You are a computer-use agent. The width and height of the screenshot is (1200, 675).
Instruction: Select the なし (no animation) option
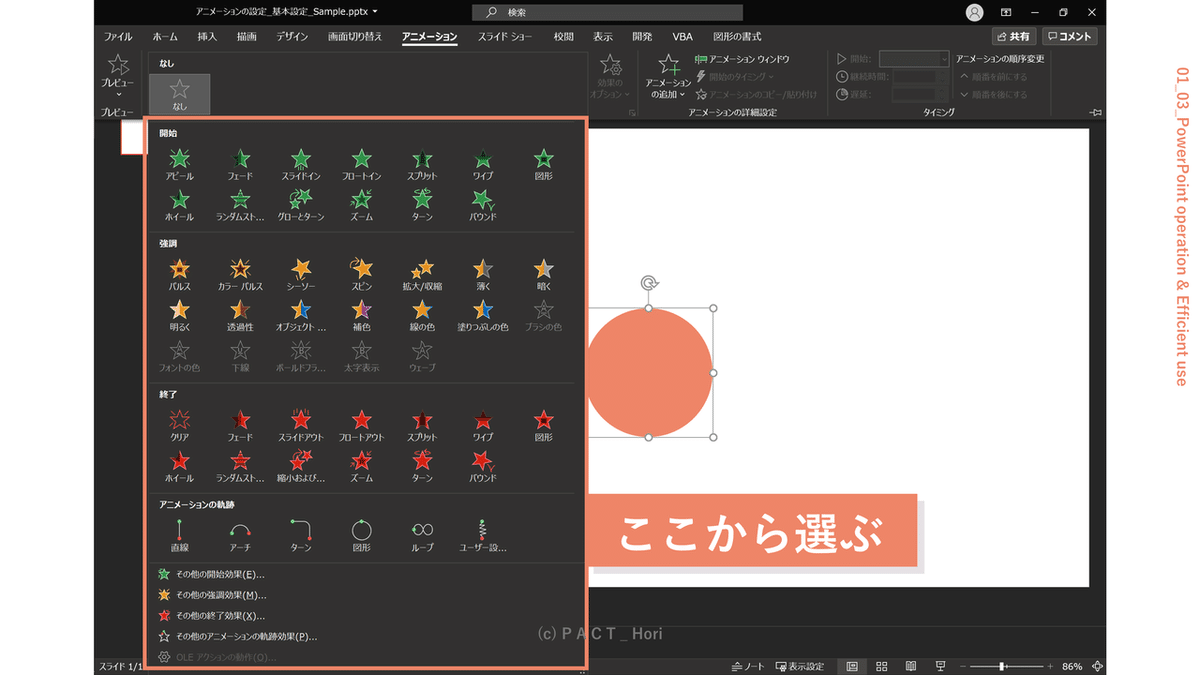click(x=180, y=94)
